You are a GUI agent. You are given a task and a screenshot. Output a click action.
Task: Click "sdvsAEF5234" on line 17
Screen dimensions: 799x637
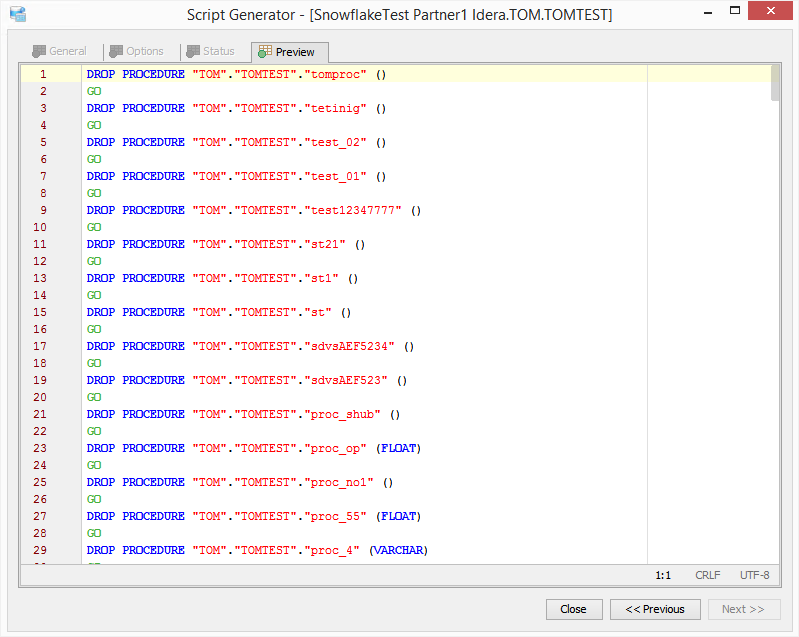click(349, 346)
